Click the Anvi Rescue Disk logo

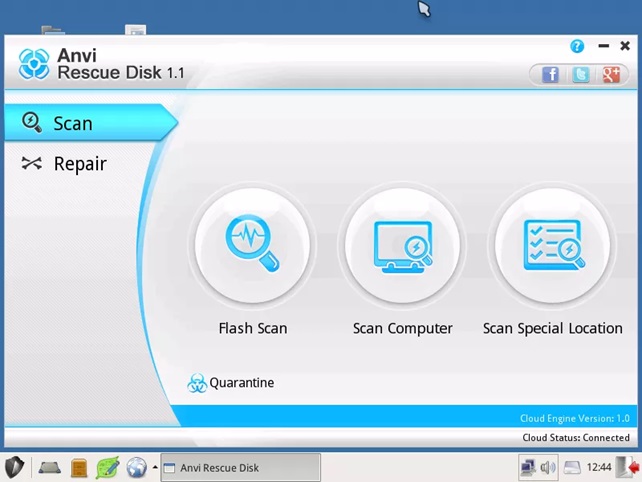pyautogui.click(x=34, y=64)
